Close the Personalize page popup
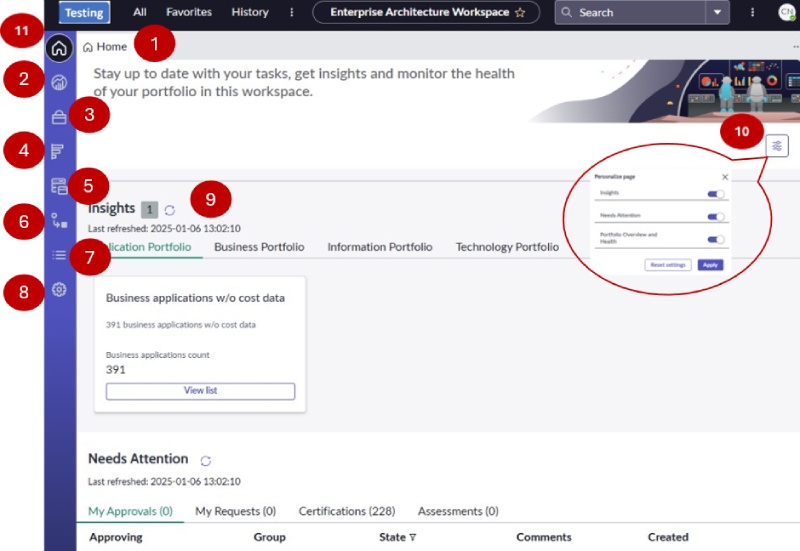The image size is (800, 551). (725, 177)
